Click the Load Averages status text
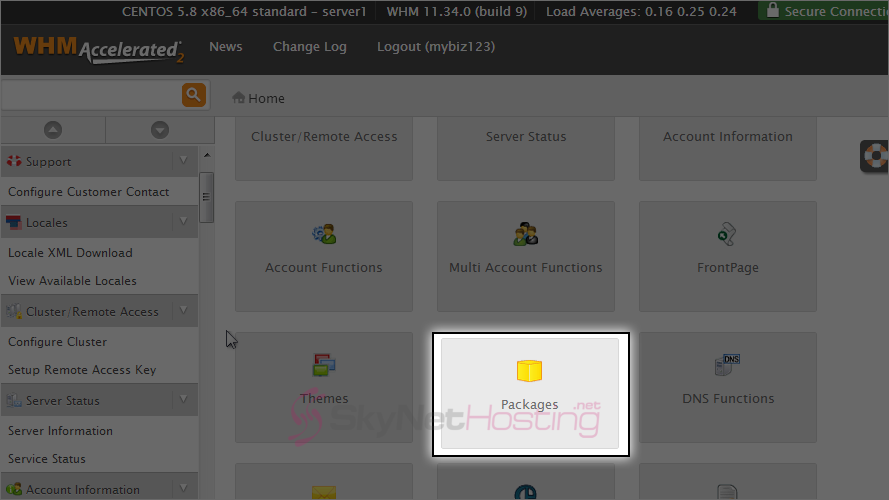Image resolution: width=889 pixels, height=500 pixels. (x=641, y=11)
